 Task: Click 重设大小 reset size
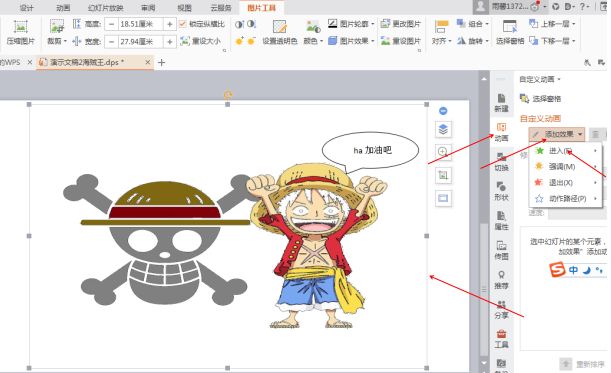[x=201, y=41]
